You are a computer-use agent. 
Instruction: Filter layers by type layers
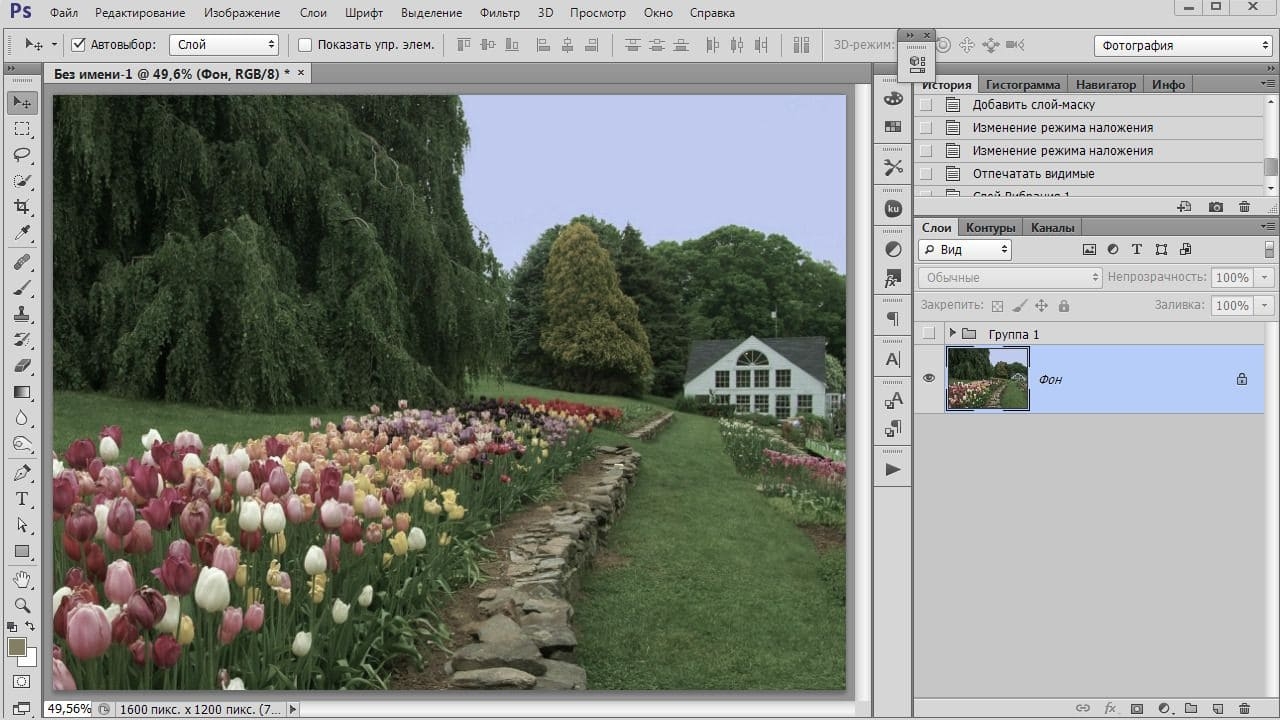(1137, 250)
